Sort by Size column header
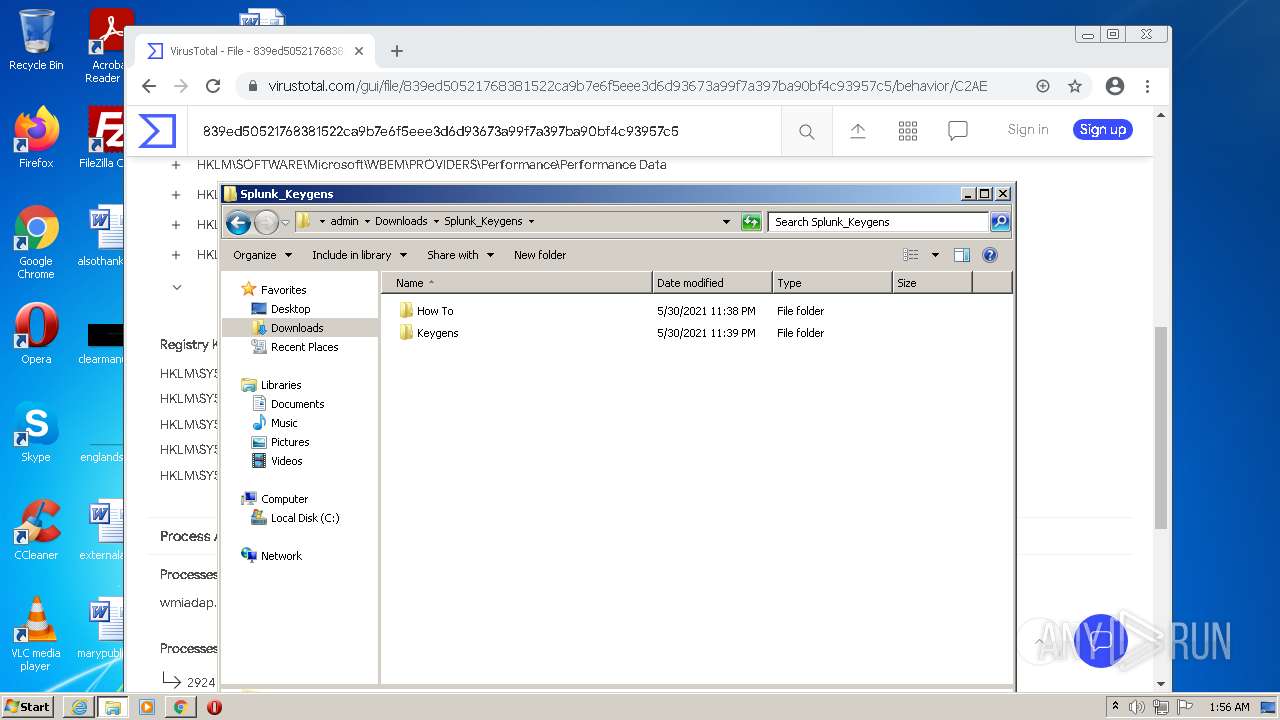 932,283
